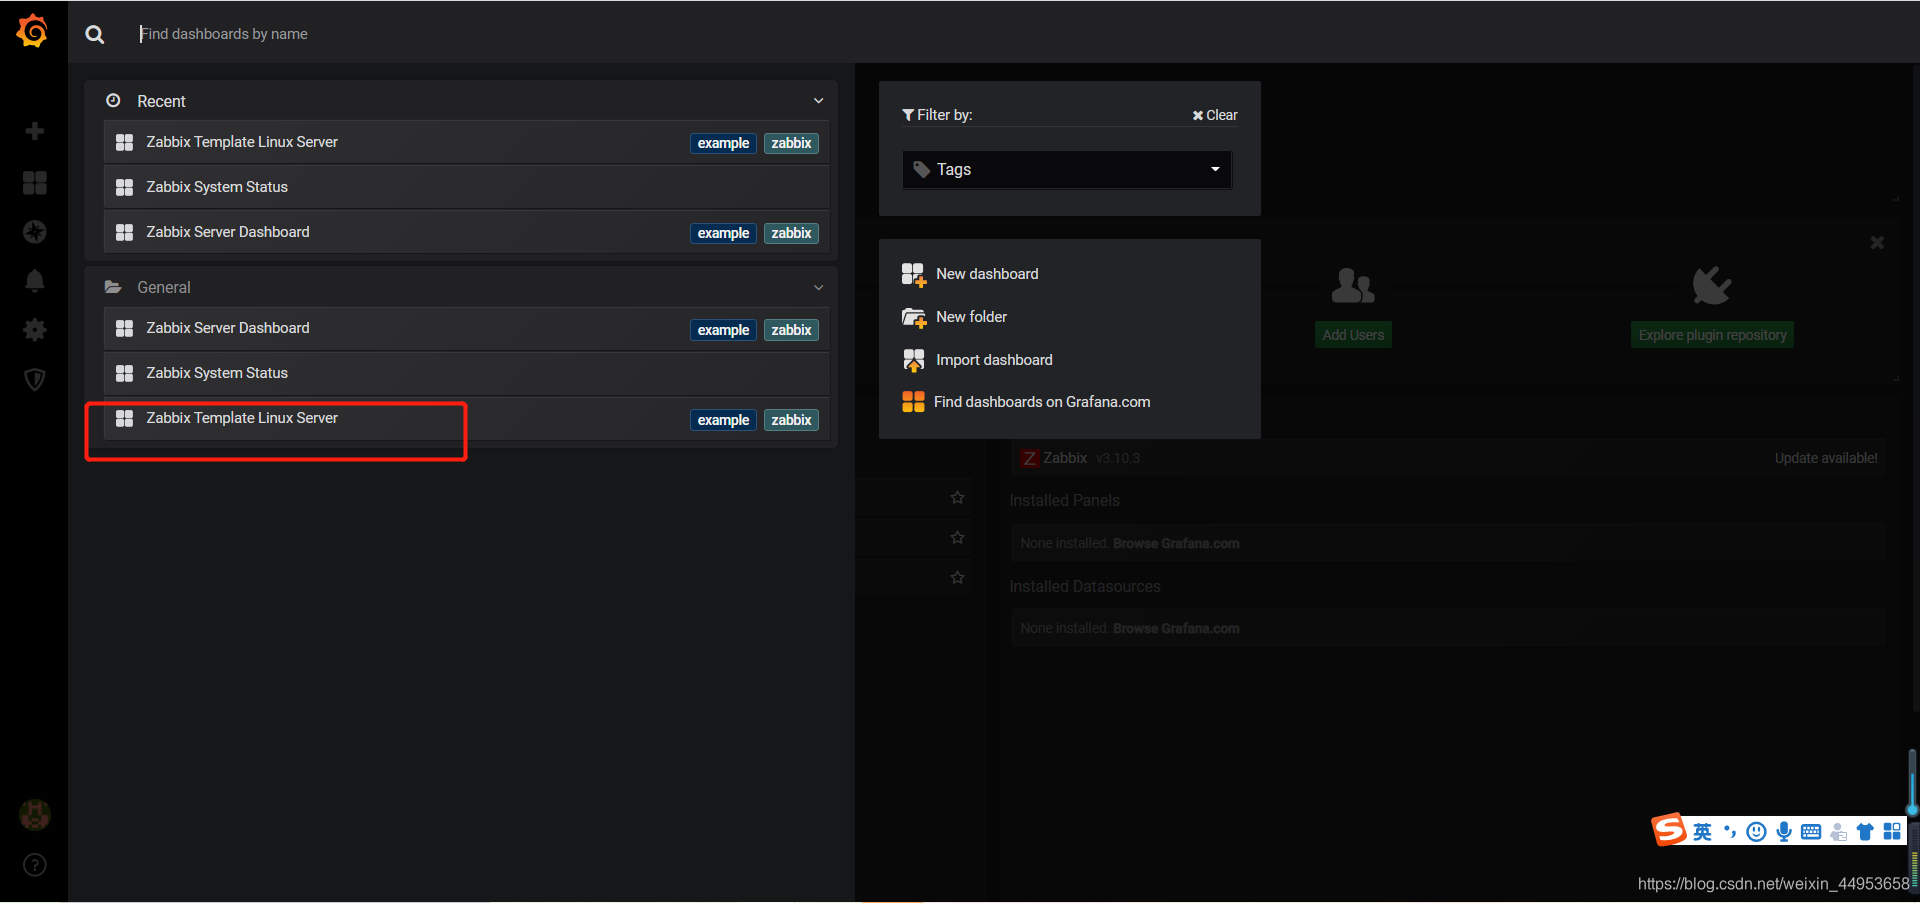Click the Update available! link
This screenshot has width=1920, height=903.
click(1826, 458)
